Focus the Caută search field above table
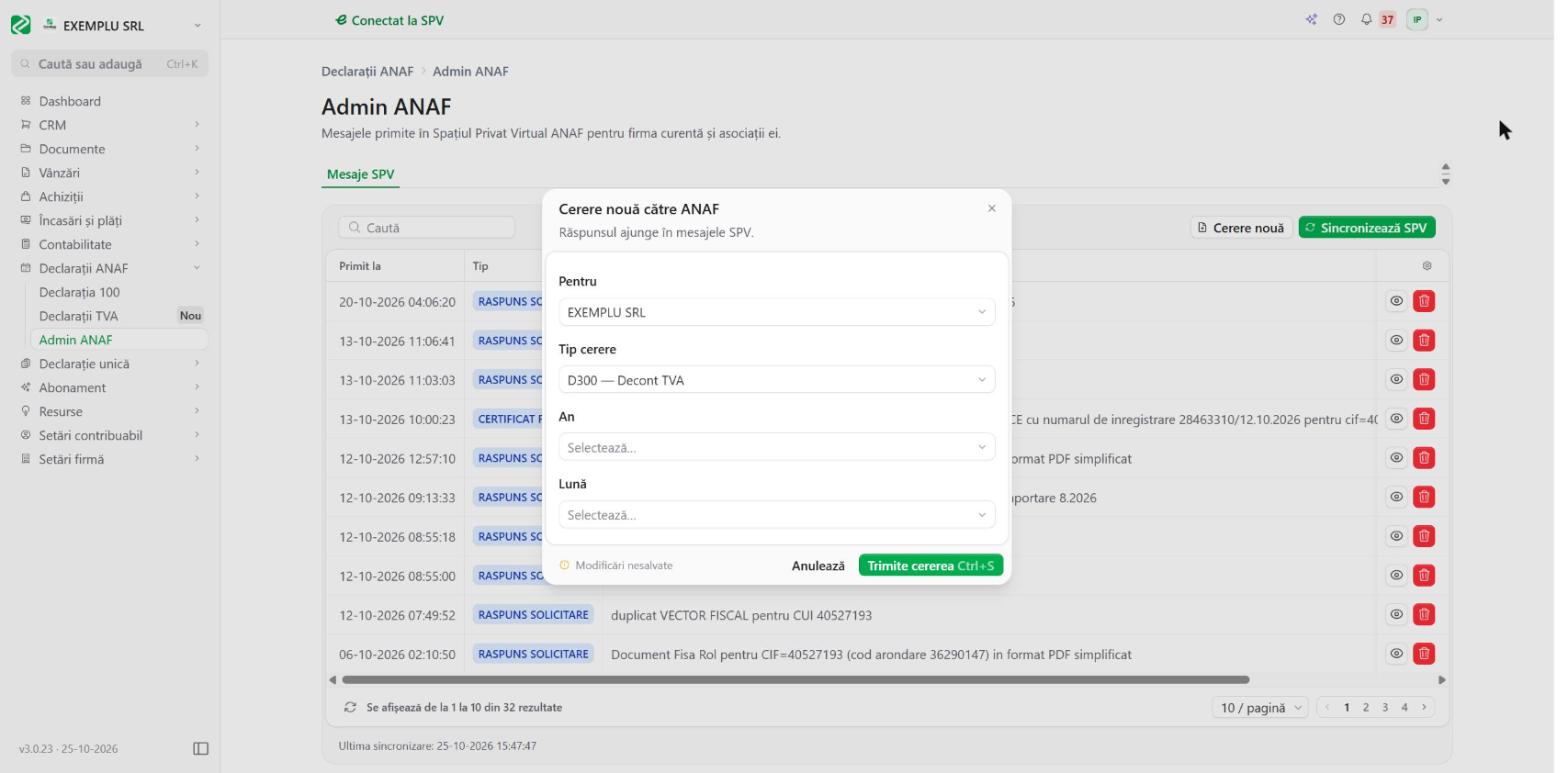Viewport: 1568px width, 773px height. (x=426, y=228)
